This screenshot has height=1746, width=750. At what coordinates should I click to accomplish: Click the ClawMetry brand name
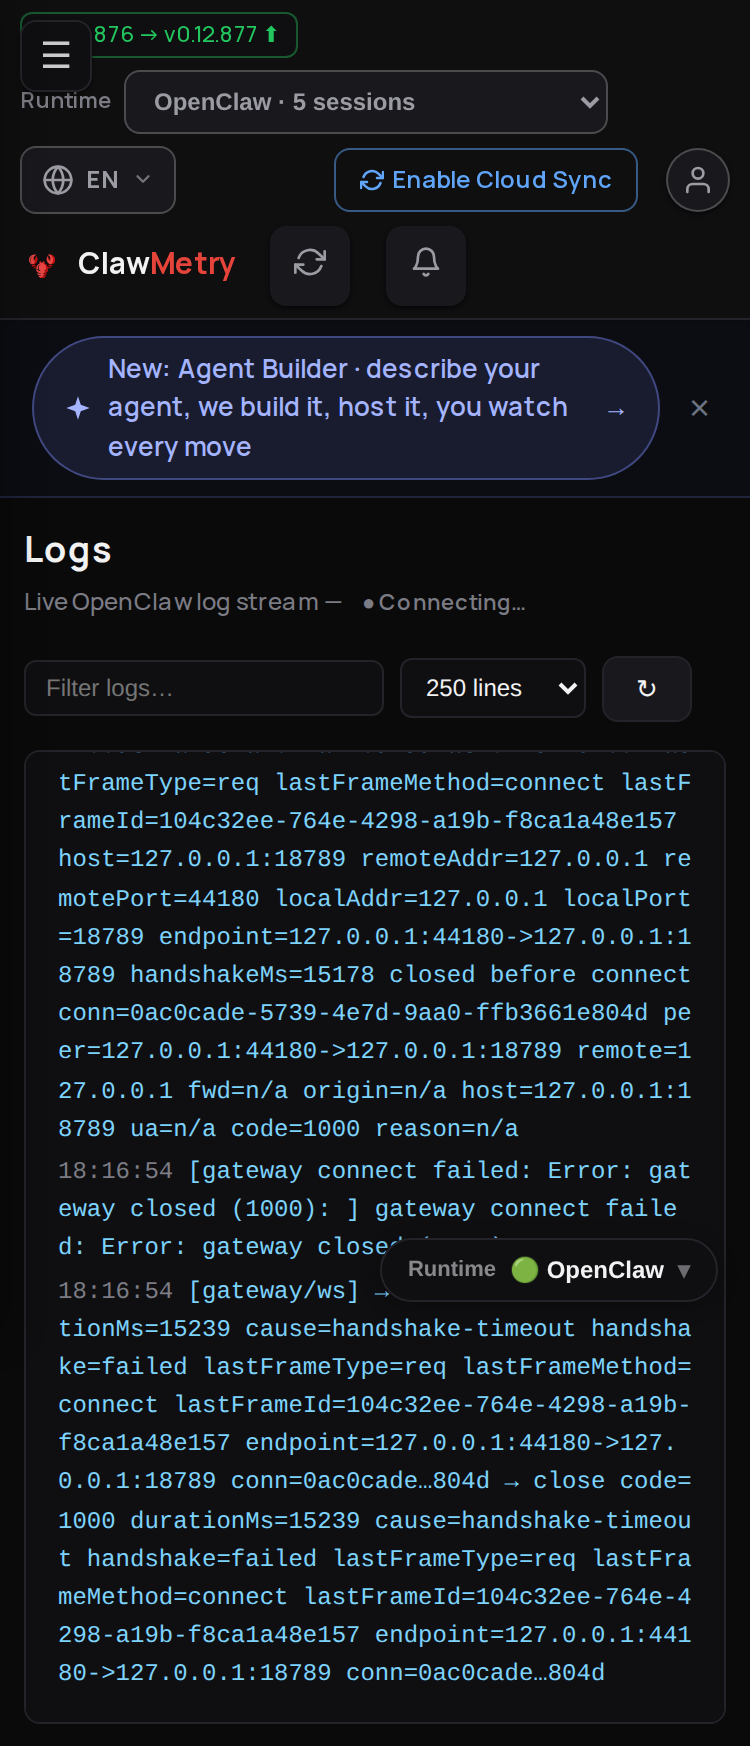(x=157, y=264)
